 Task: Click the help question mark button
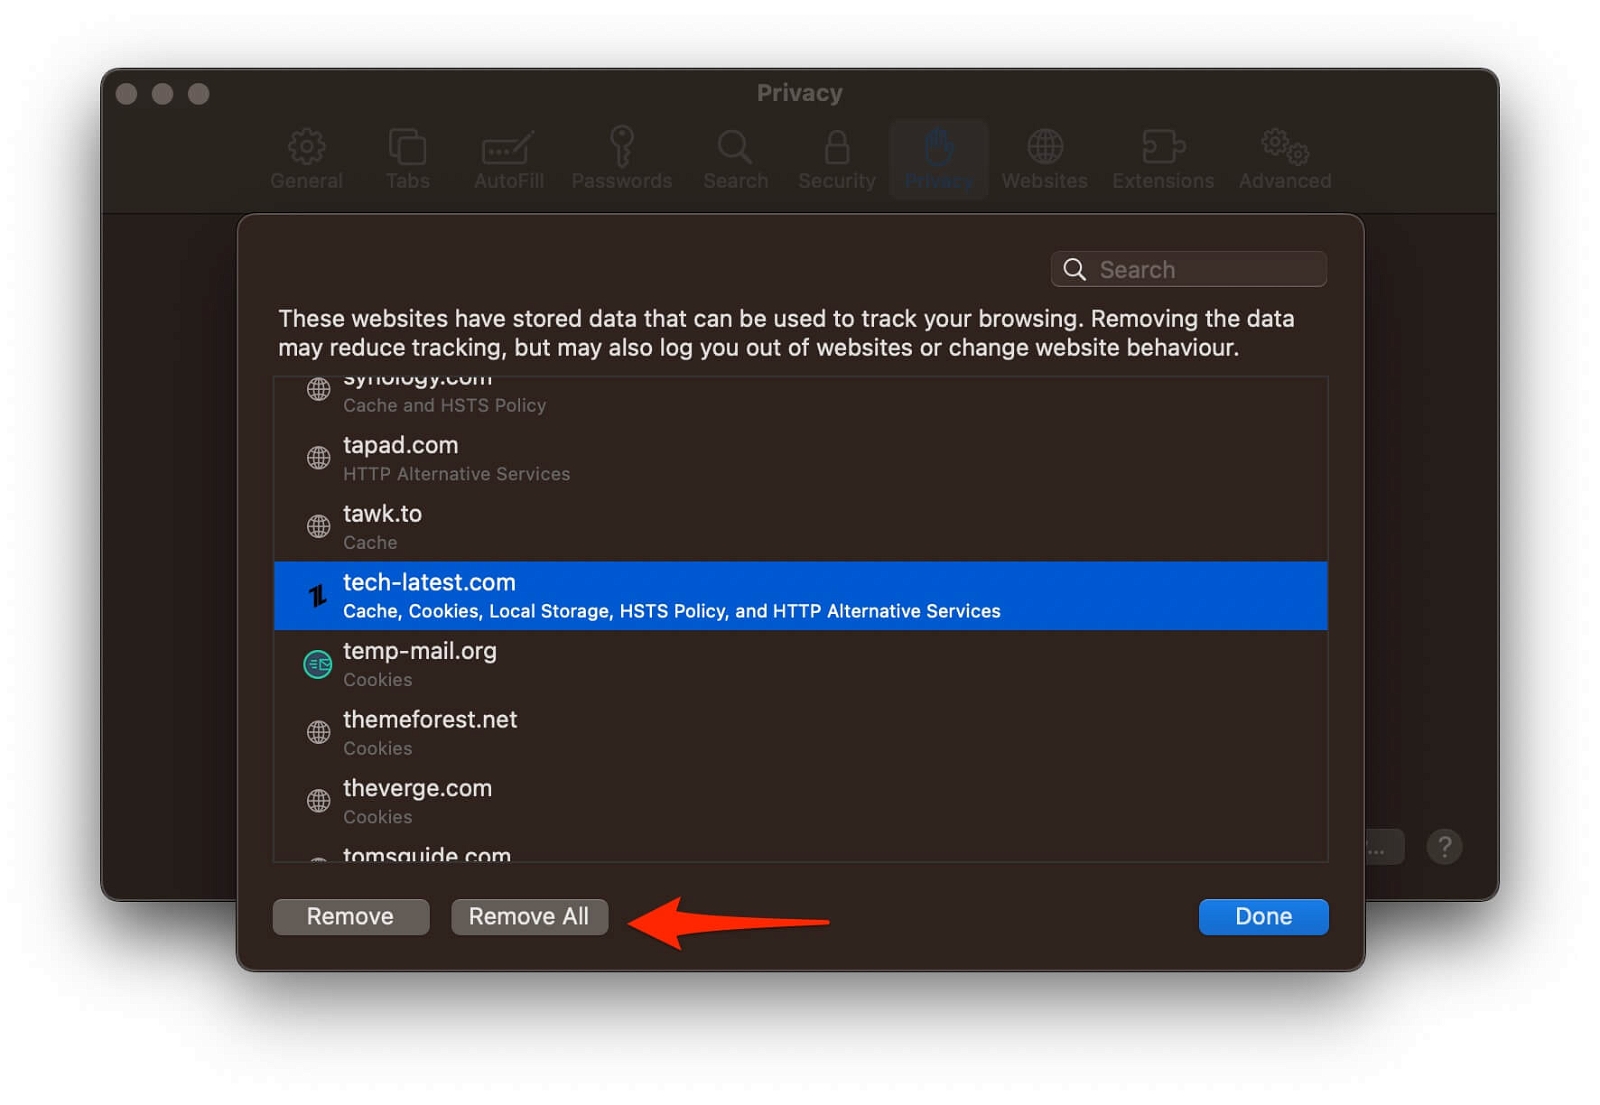point(1444,847)
